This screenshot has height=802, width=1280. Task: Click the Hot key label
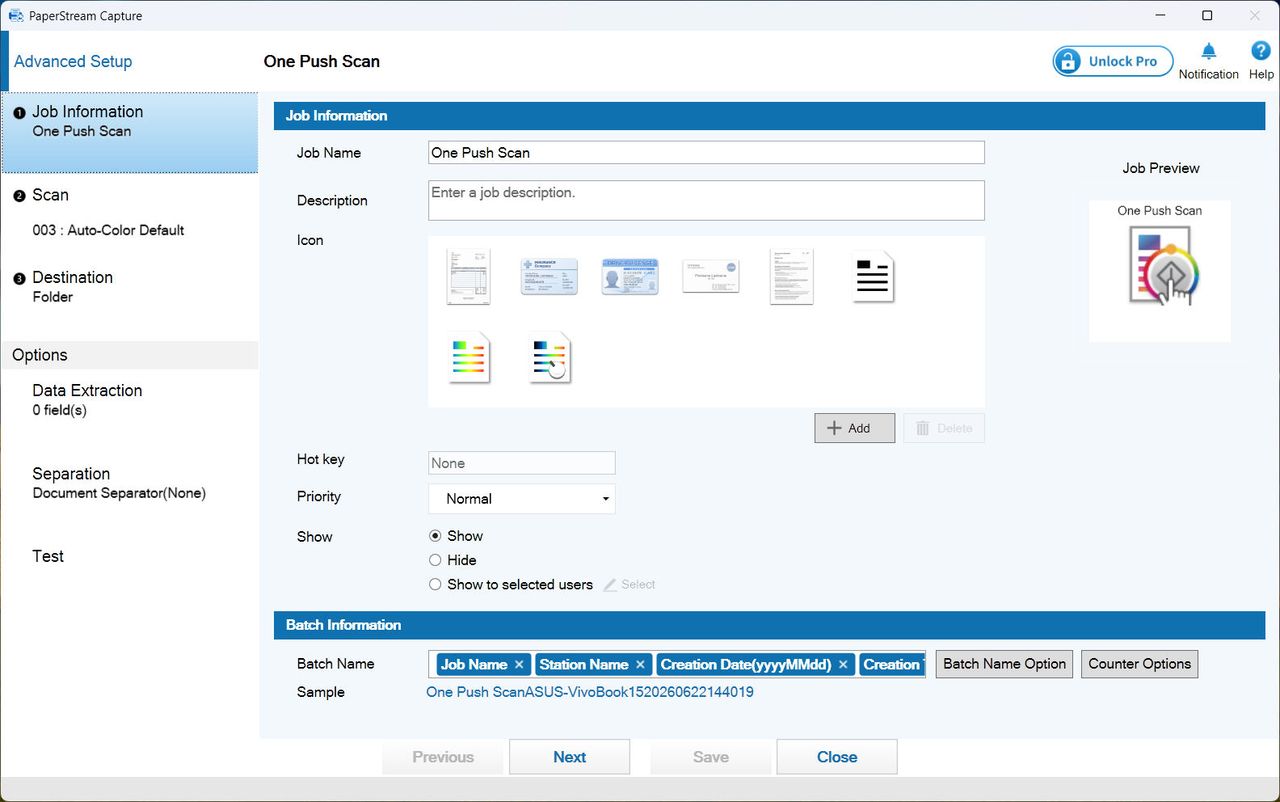(x=321, y=459)
